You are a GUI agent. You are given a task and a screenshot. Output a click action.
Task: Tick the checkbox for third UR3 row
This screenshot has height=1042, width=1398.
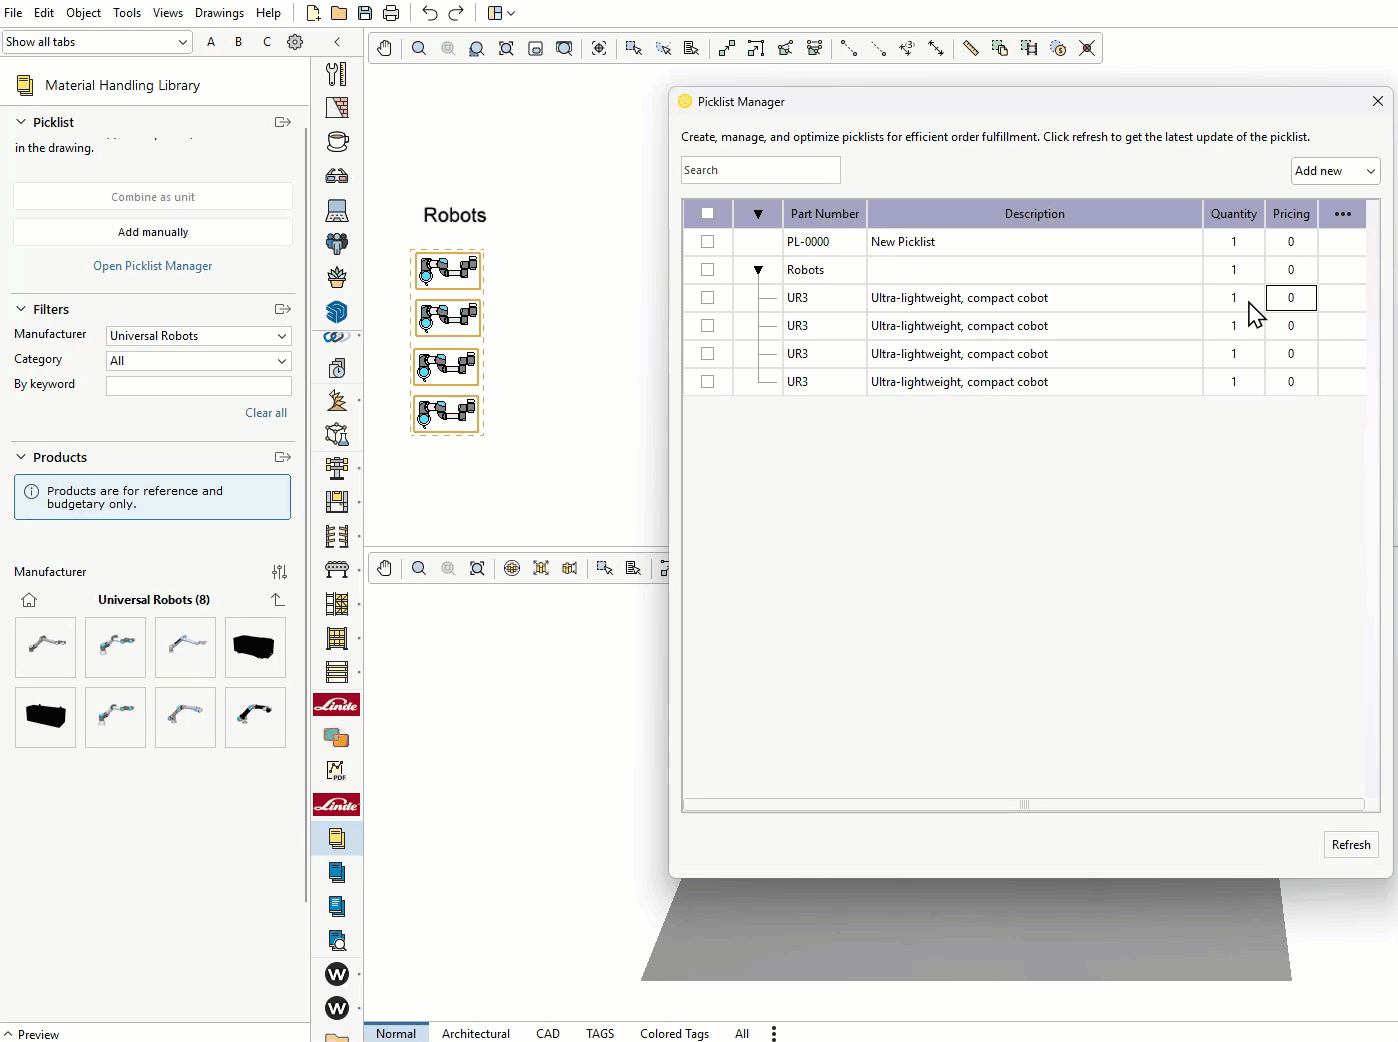click(708, 353)
